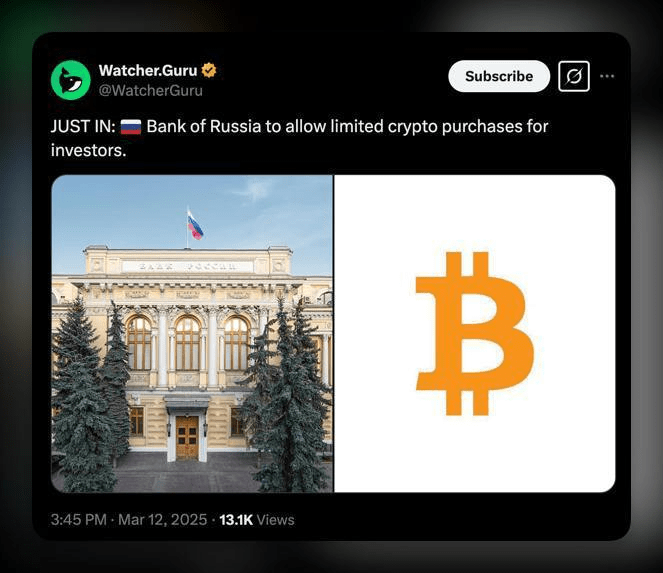Open the Watcher.Guru profile avatar

tap(71, 80)
